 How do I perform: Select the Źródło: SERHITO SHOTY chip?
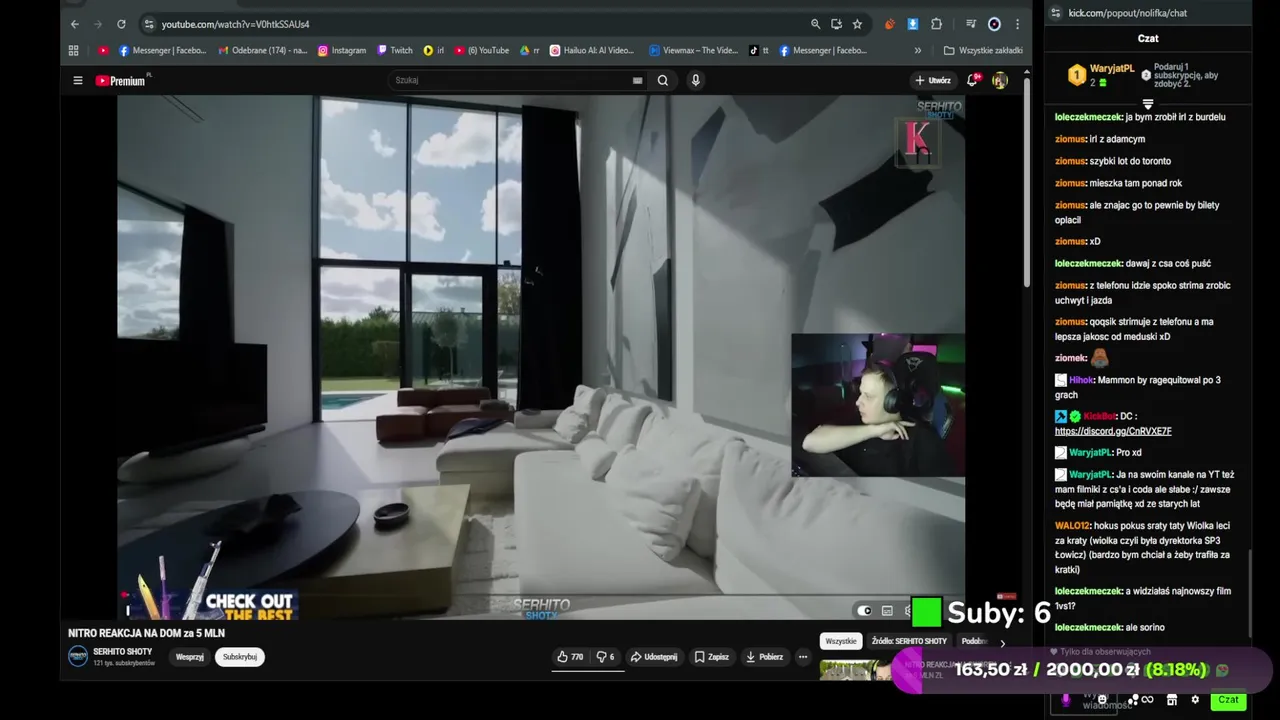(909, 641)
